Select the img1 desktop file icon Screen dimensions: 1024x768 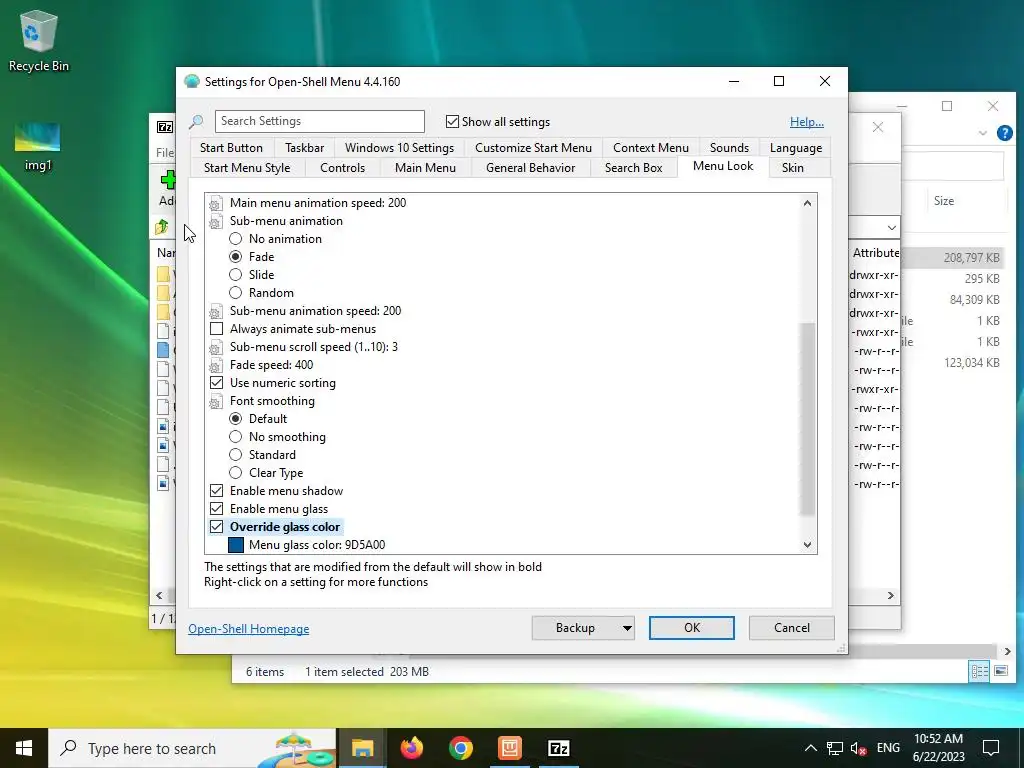(37, 146)
